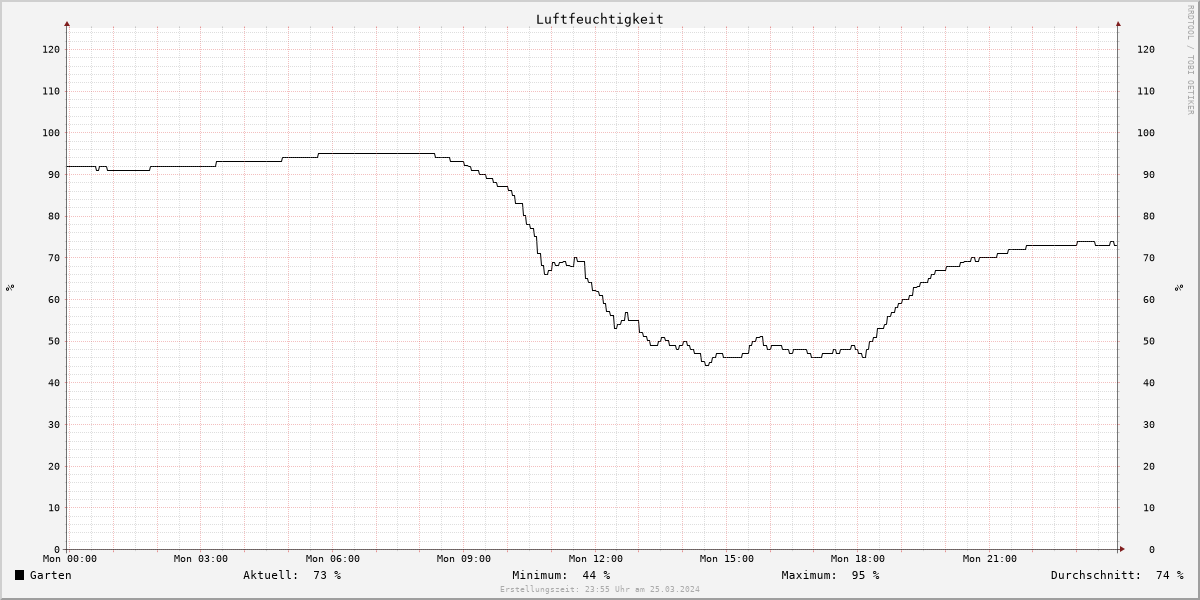The width and height of the screenshot is (1200, 600).
Task: Click the 'Mon 18:00' time axis label
Action: coord(858,559)
